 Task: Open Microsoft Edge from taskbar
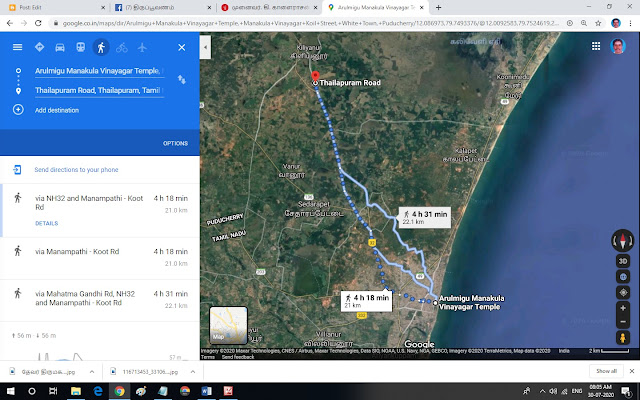[x=98, y=391]
